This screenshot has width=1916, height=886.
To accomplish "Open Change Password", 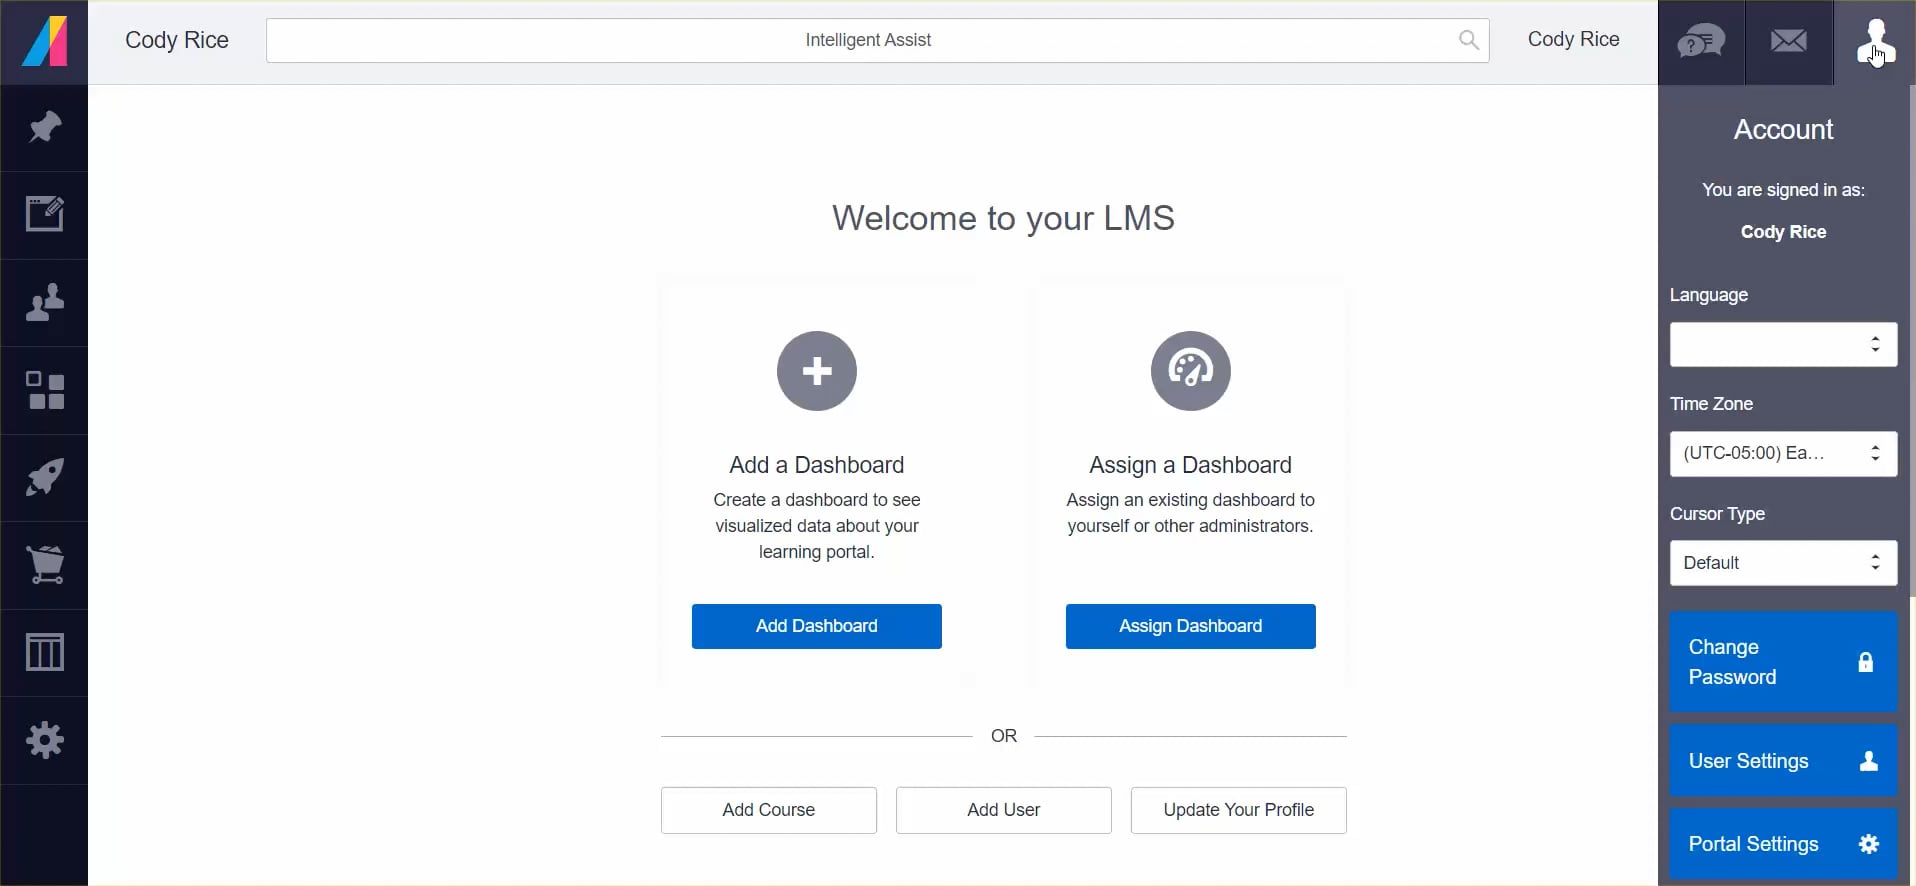I will [x=1783, y=662].
